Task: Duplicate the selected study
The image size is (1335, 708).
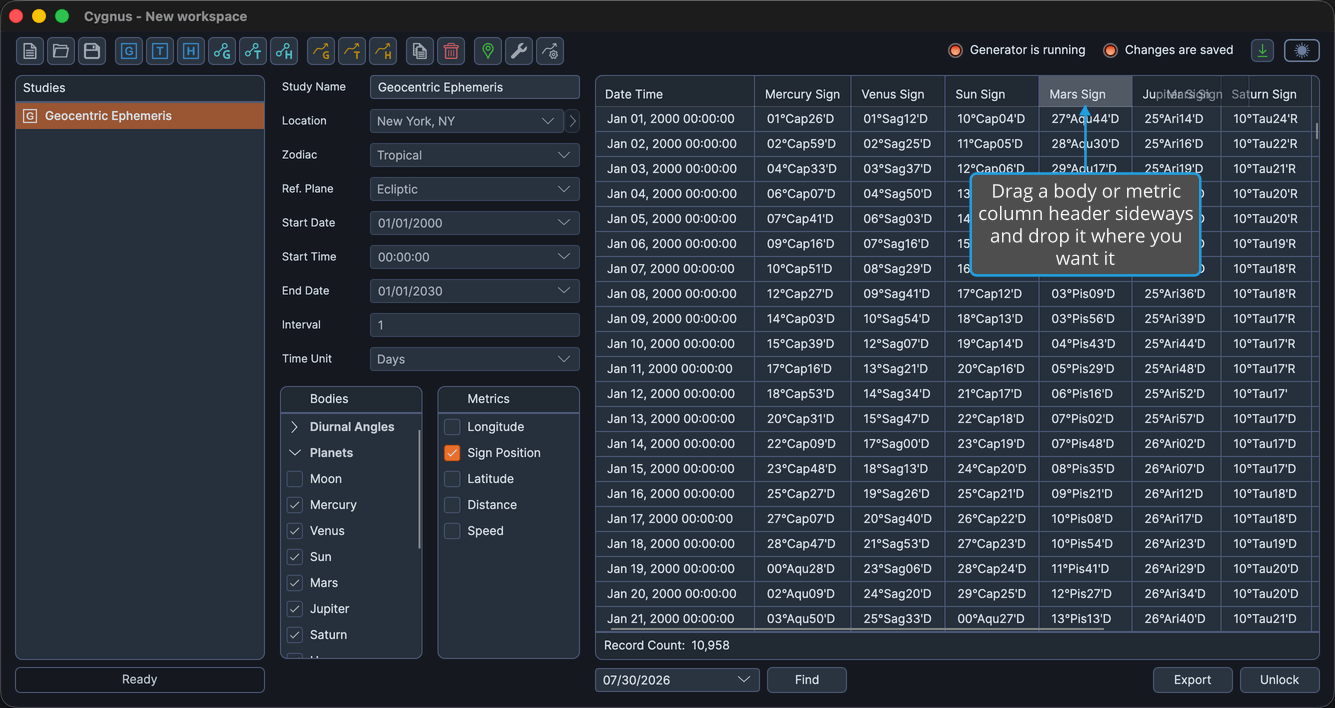Action: (420, 51)
